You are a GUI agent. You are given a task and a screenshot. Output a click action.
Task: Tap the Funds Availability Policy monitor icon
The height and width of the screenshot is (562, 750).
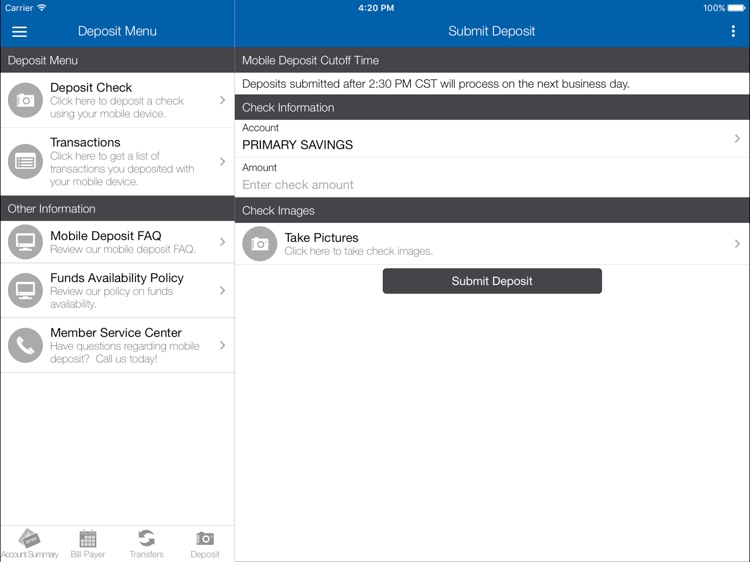(25, 290)
